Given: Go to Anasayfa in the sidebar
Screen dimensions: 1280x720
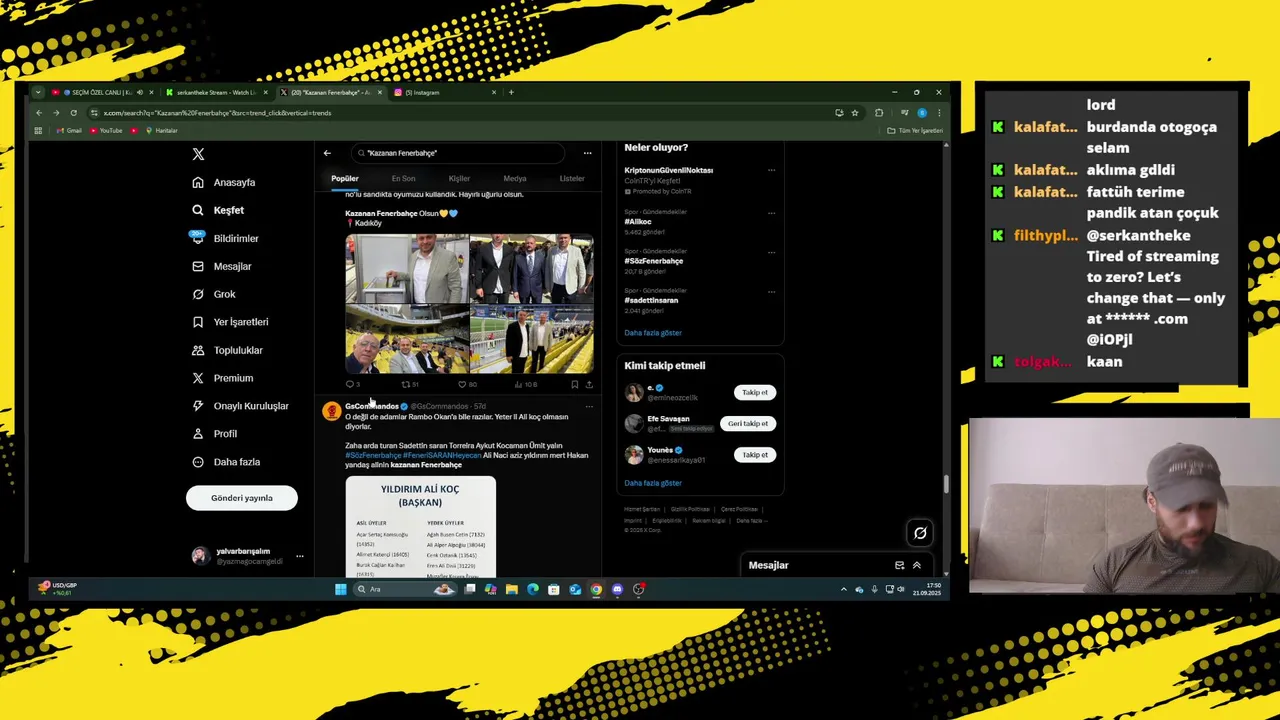Looking at the screenshot, I should pyautogui.click(x=224, y=182).
